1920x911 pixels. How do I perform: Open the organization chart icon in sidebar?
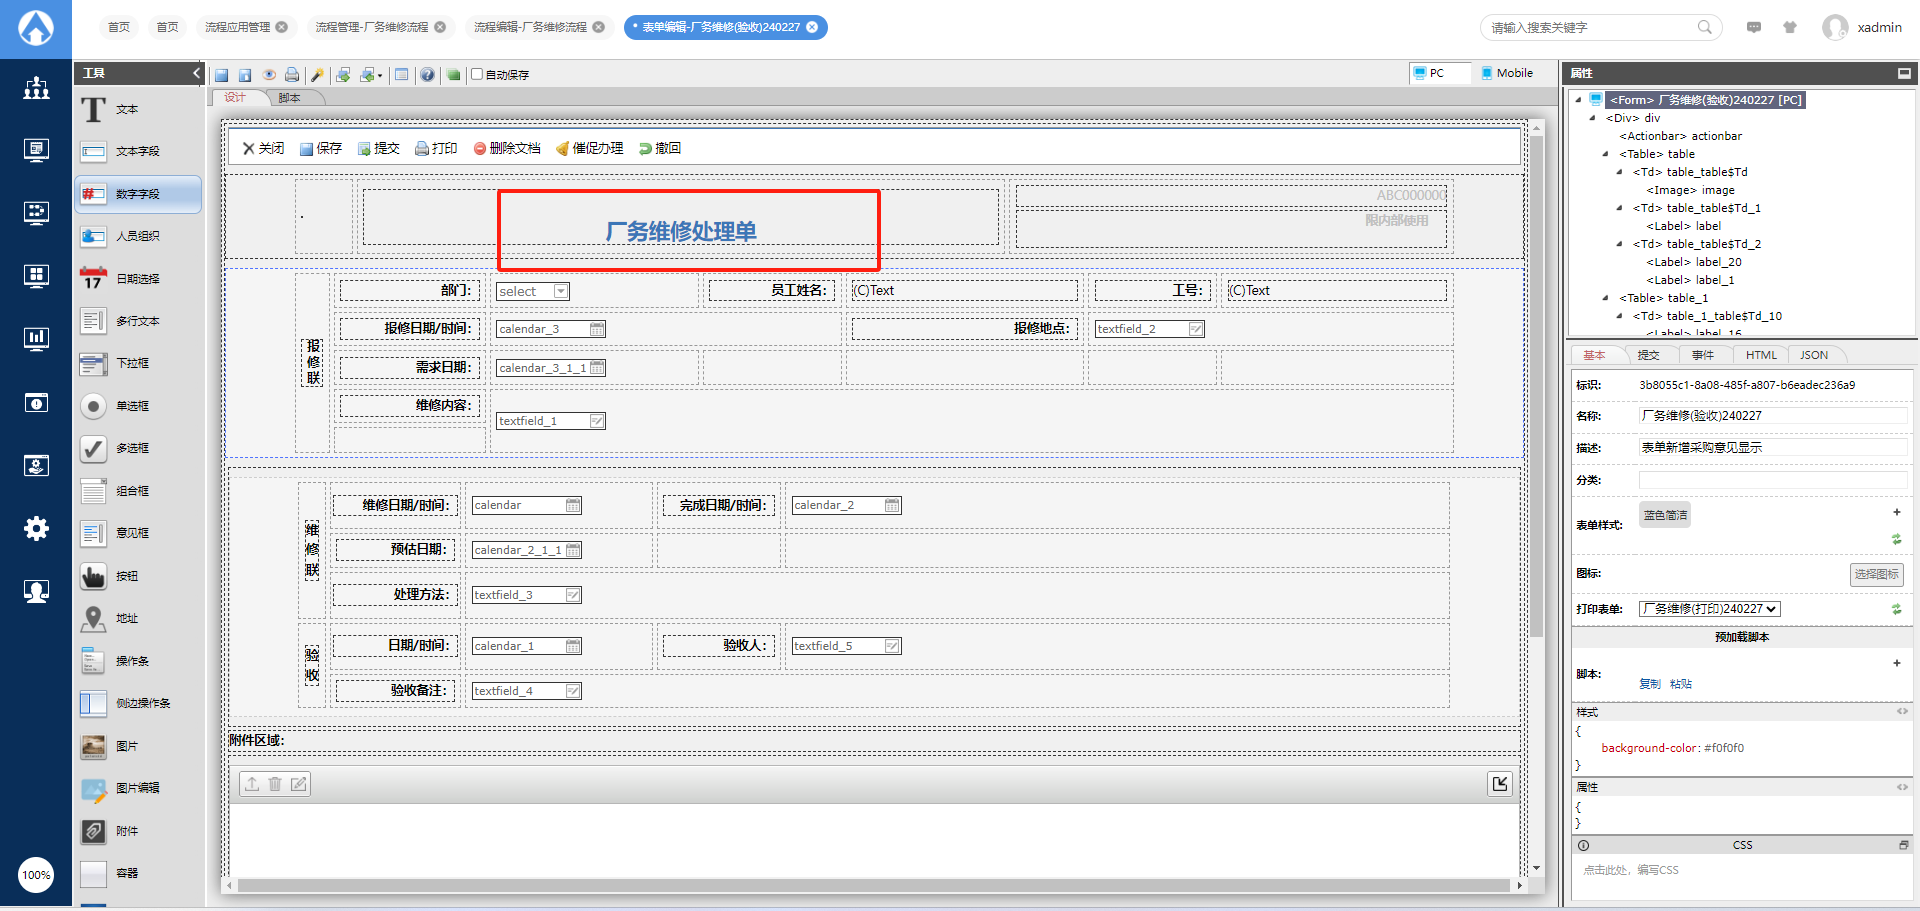coord(36,88)
